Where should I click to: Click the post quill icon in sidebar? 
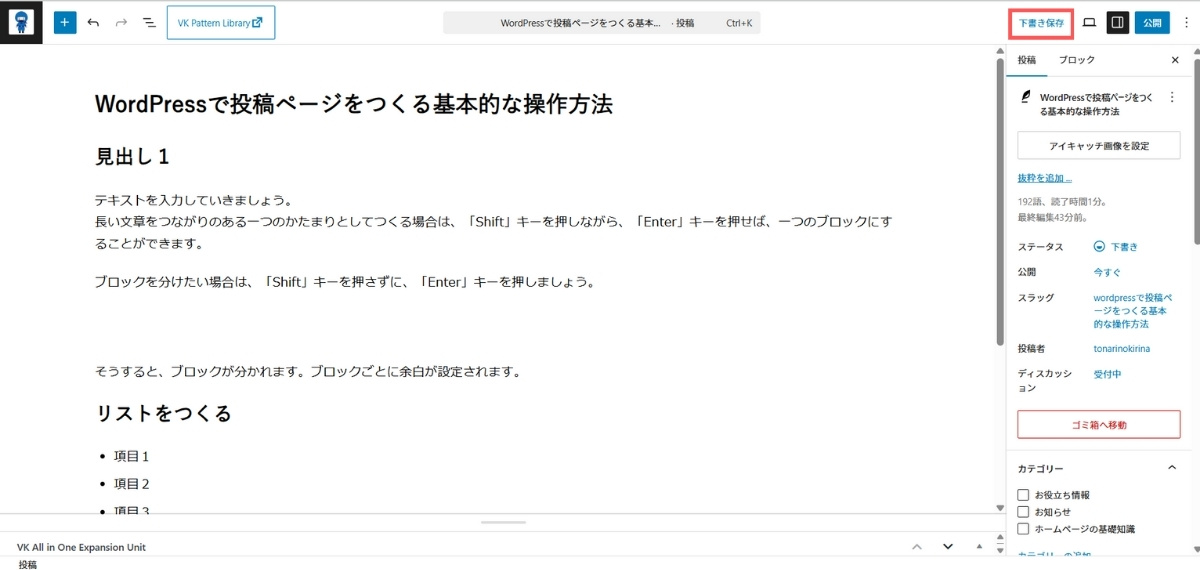pyautogui.click(x=1025, y=98)
